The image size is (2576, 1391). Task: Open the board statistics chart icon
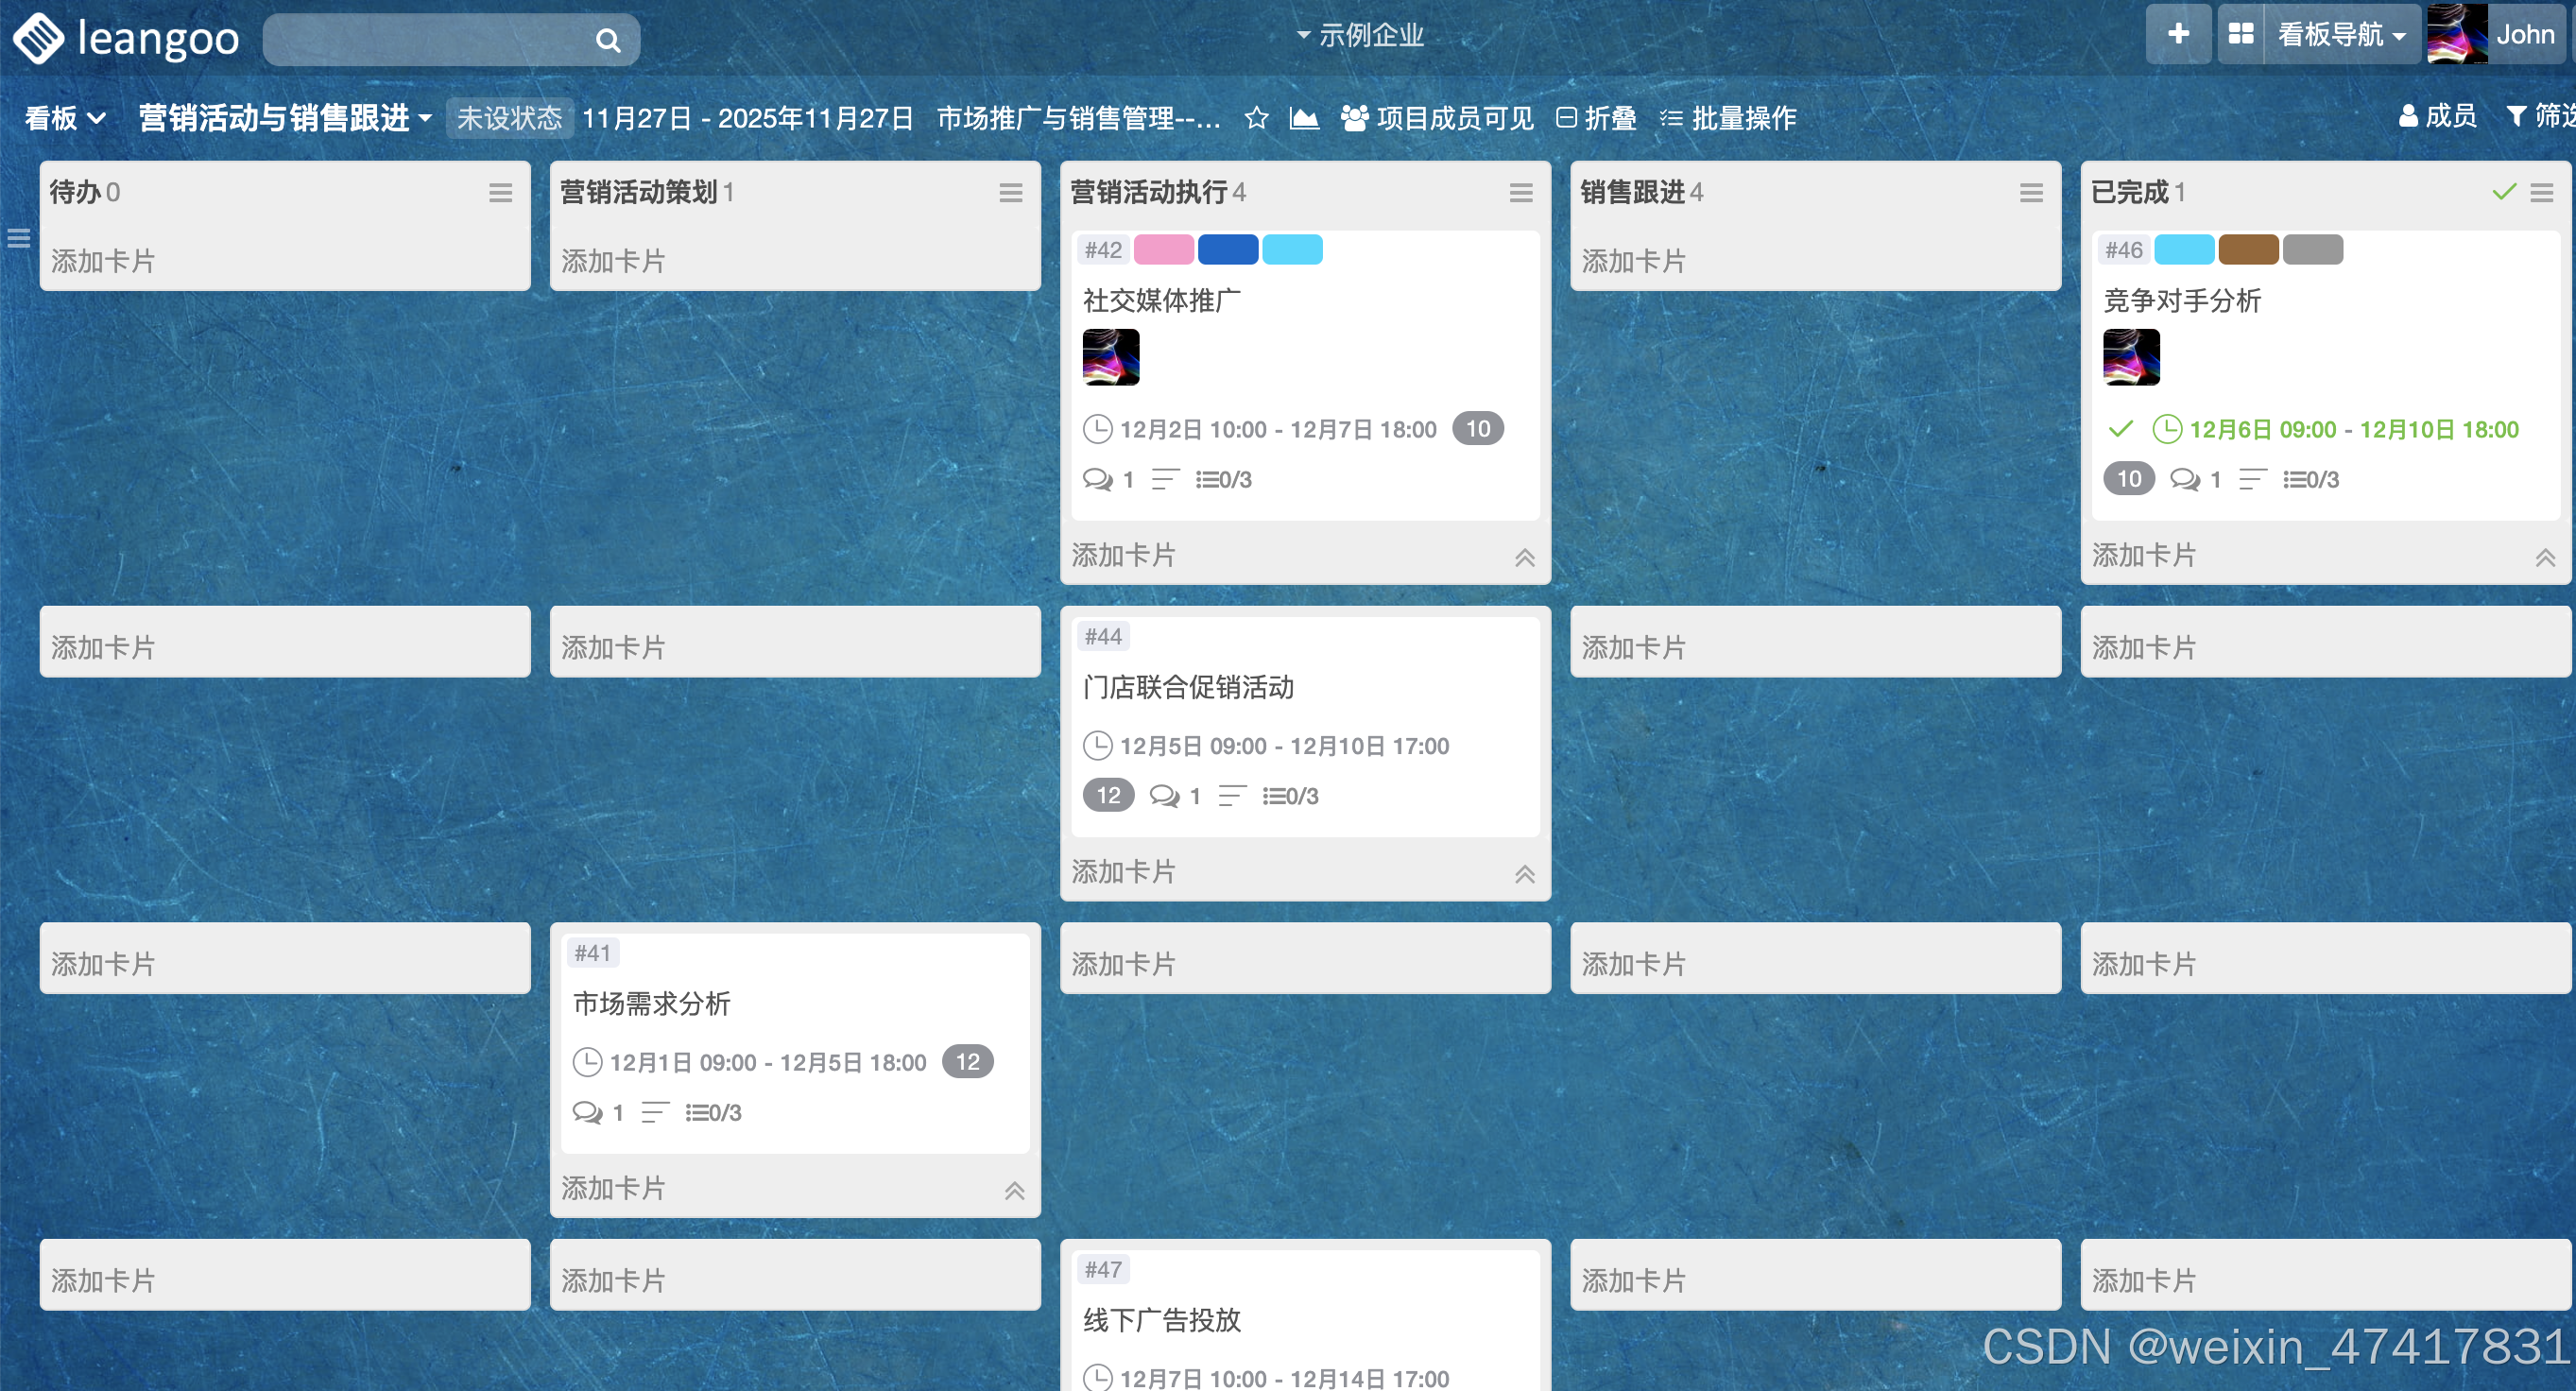click(x=1304, y=119)
